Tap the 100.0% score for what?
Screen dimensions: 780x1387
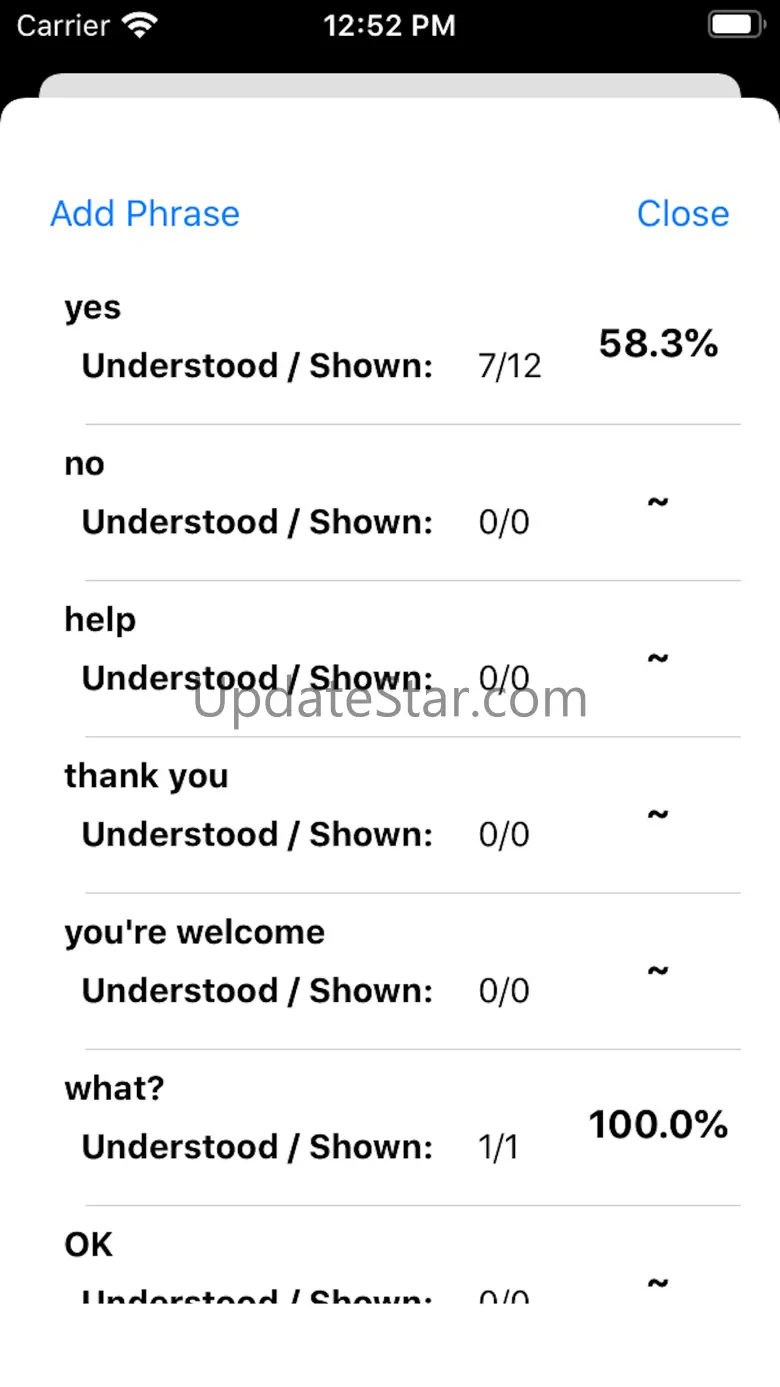coord(658,1125)
